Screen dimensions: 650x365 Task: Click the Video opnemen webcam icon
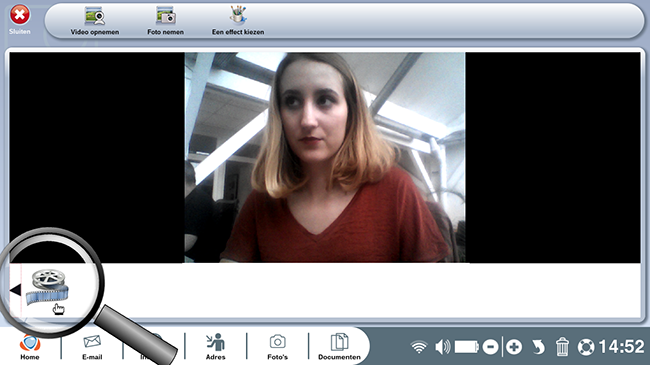click(95, 16)
